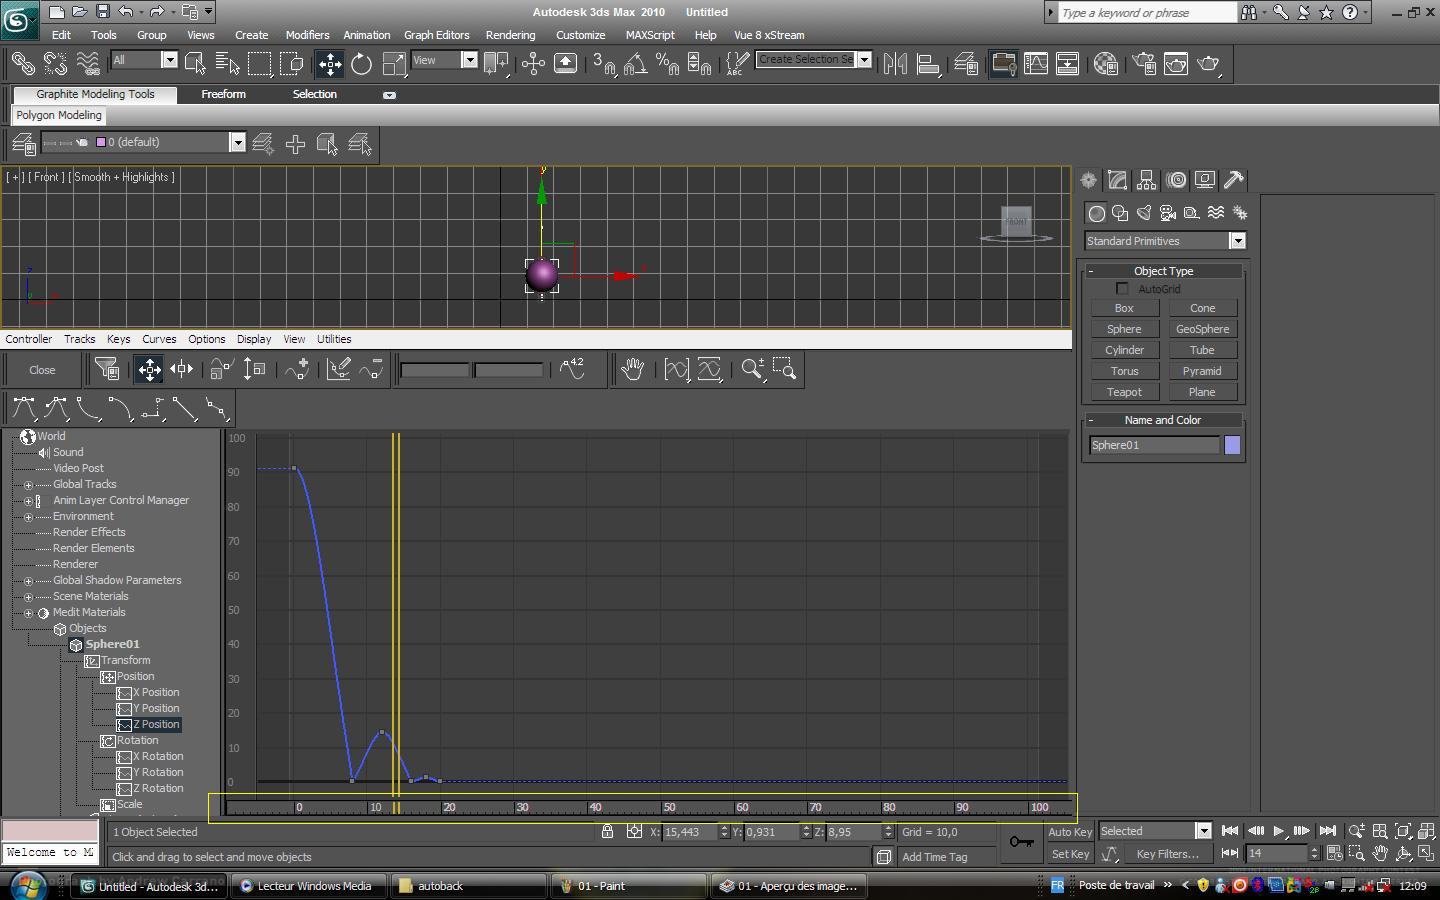Select the Cameras category icon

[x=1167, y=213]
